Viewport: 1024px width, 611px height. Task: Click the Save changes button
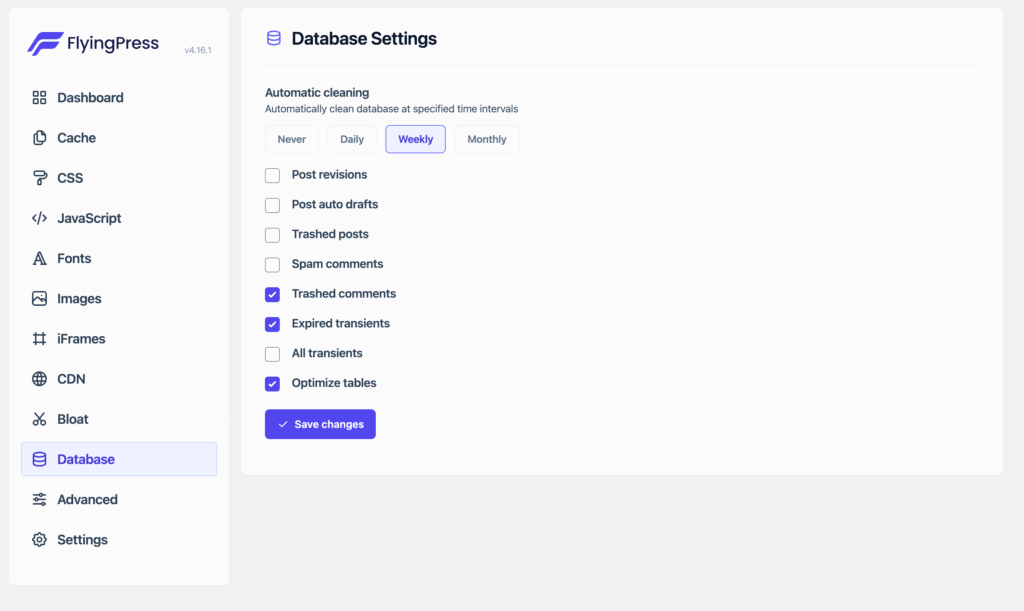tap(320, 424)
